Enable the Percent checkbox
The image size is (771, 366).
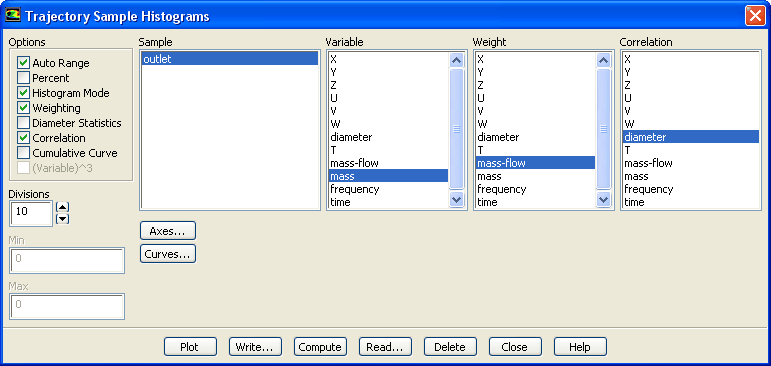click(x=23, y=78)
